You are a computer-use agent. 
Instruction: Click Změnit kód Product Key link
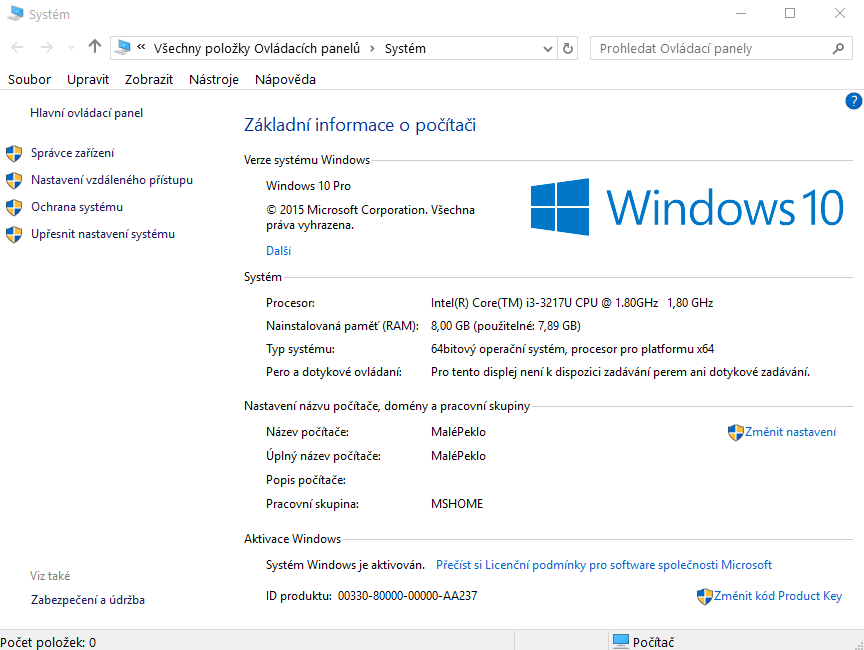(777, 596)
